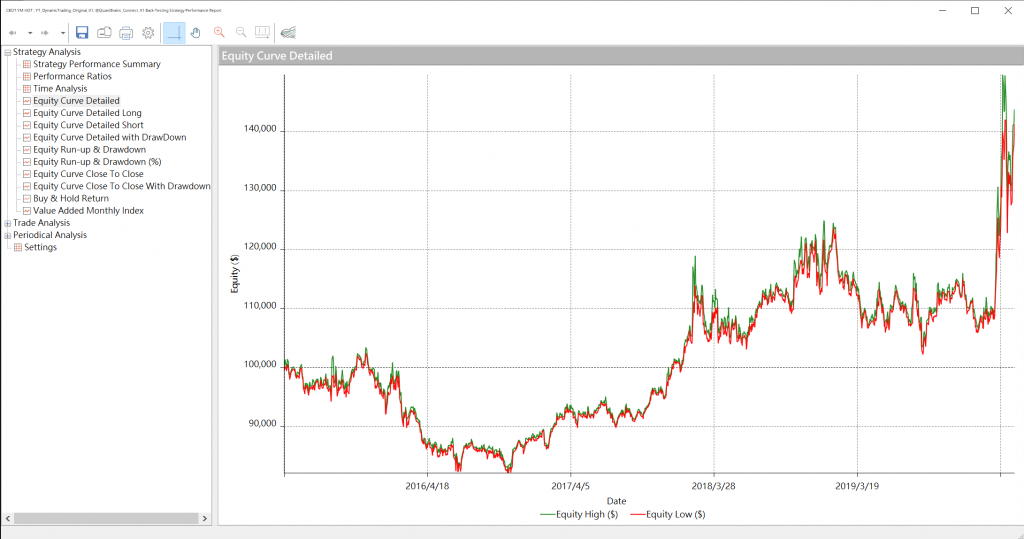The height and width of the screenshot is (539, 1024).
Task: Click the 3D chart view icon
Action: tap(288, 33)
